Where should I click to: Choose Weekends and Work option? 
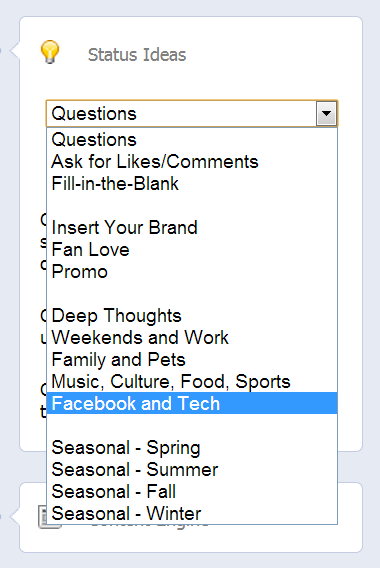pyautogui.click(x=192, y=338)
